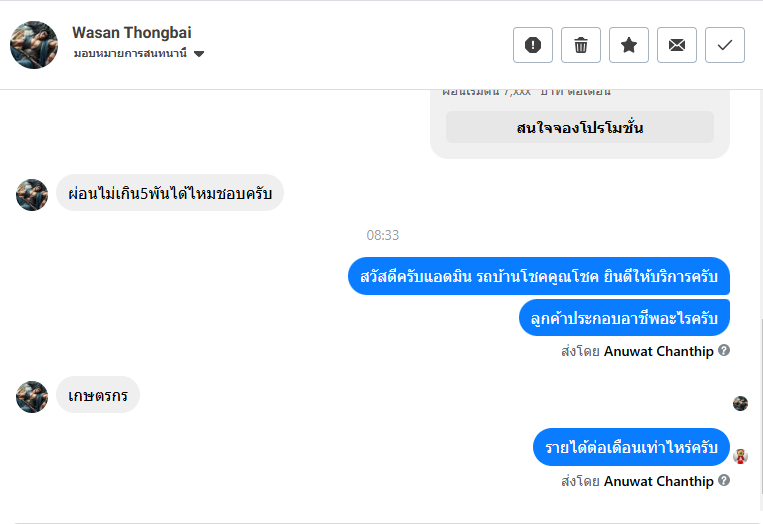This screenshot has width=763, height=524.
Task: Mark conversation unread with envelope icon
Action: [677, 45]
